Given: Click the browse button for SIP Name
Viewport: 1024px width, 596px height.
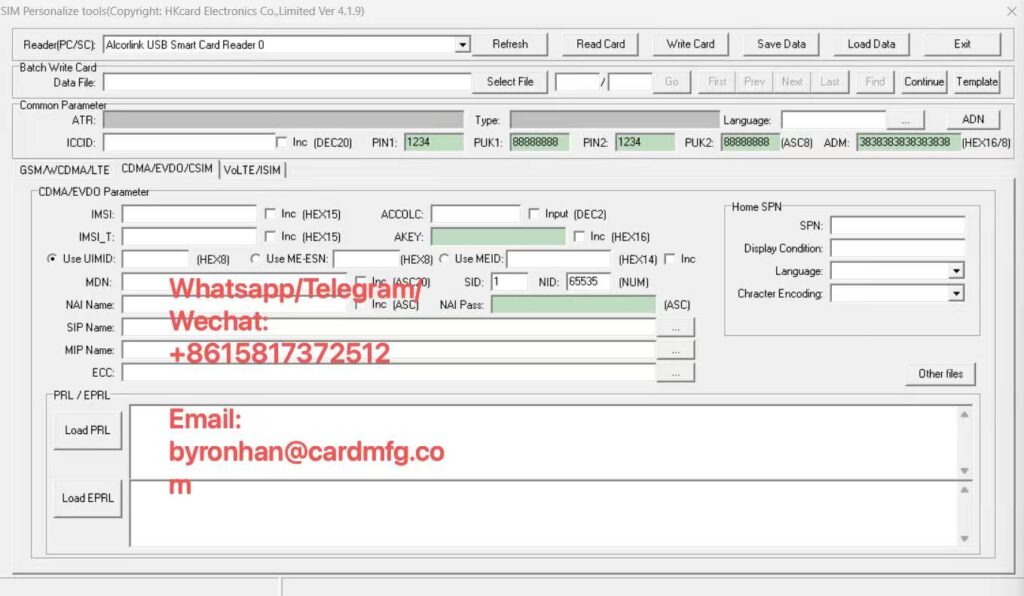Looking at the screenshot, I should pyautogui.click(x=675, y=328).
